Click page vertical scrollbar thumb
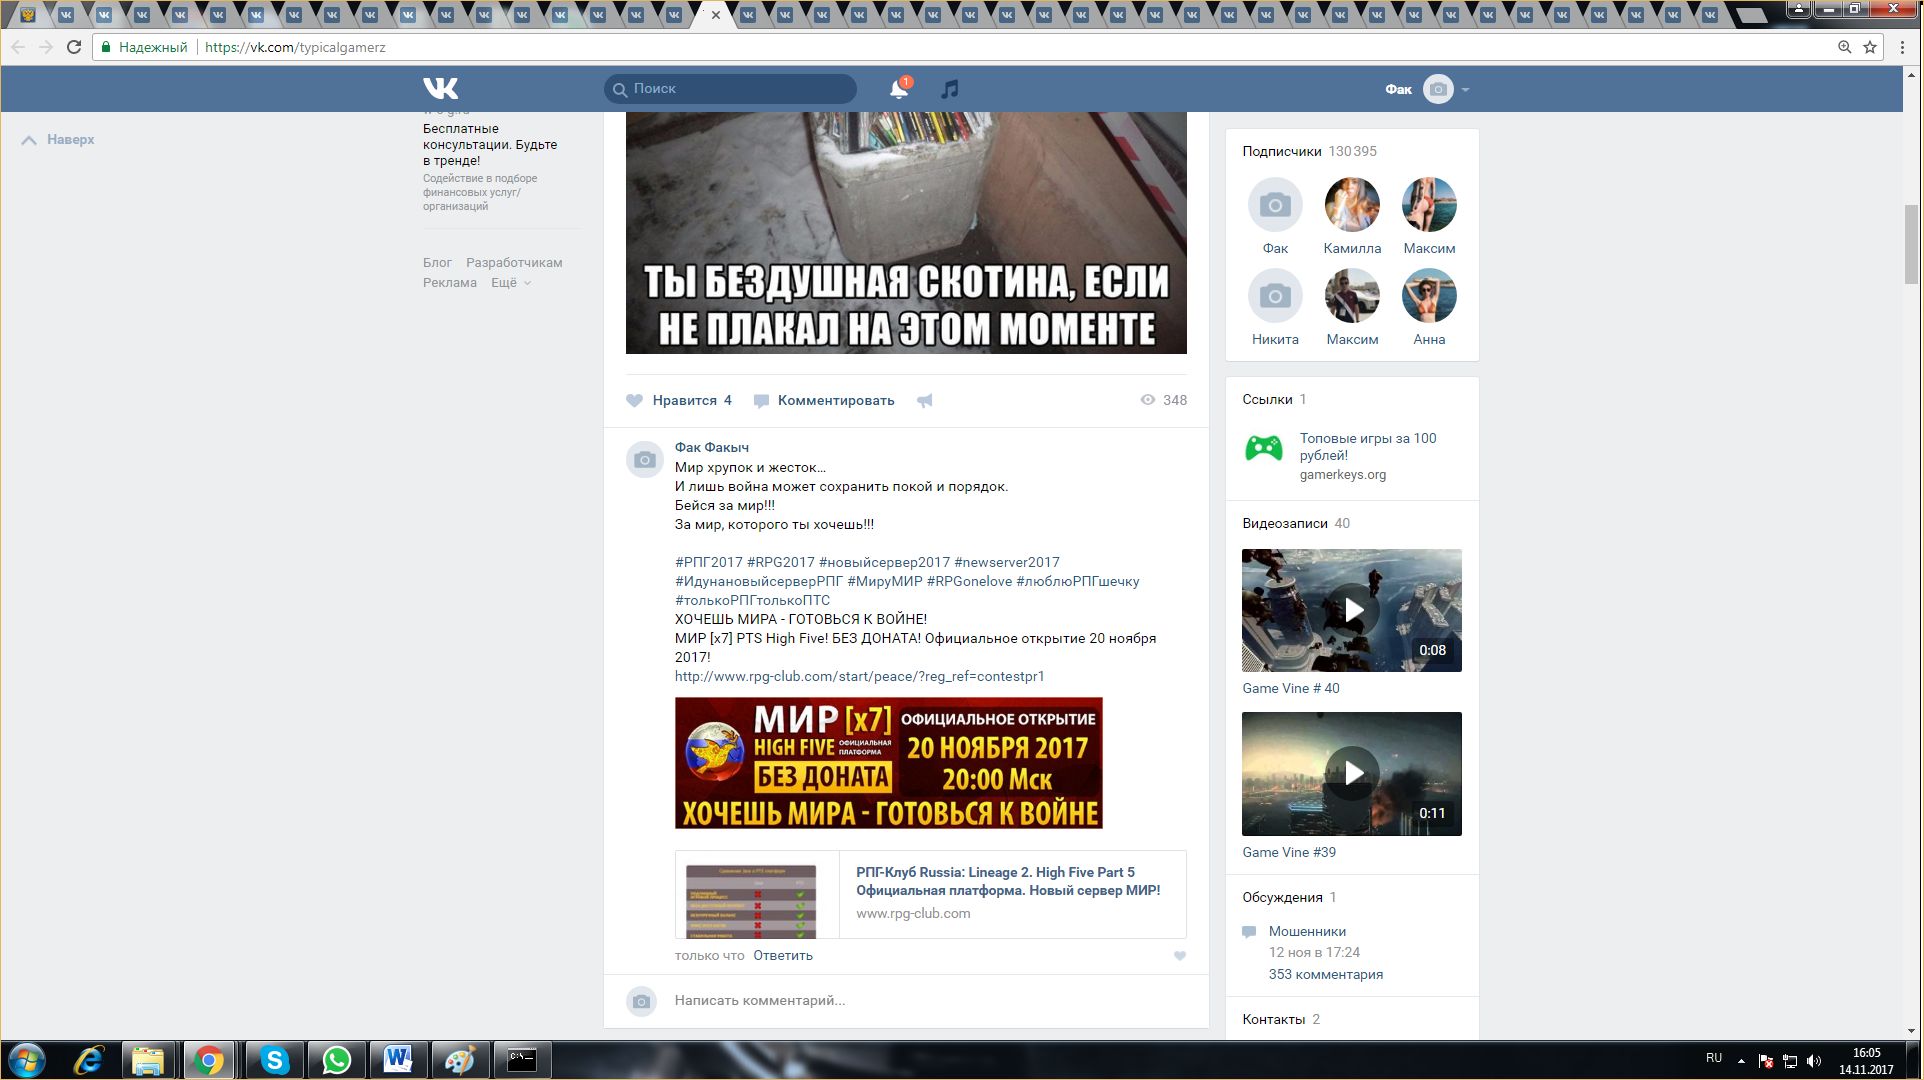 click(x=1911, y=243)
